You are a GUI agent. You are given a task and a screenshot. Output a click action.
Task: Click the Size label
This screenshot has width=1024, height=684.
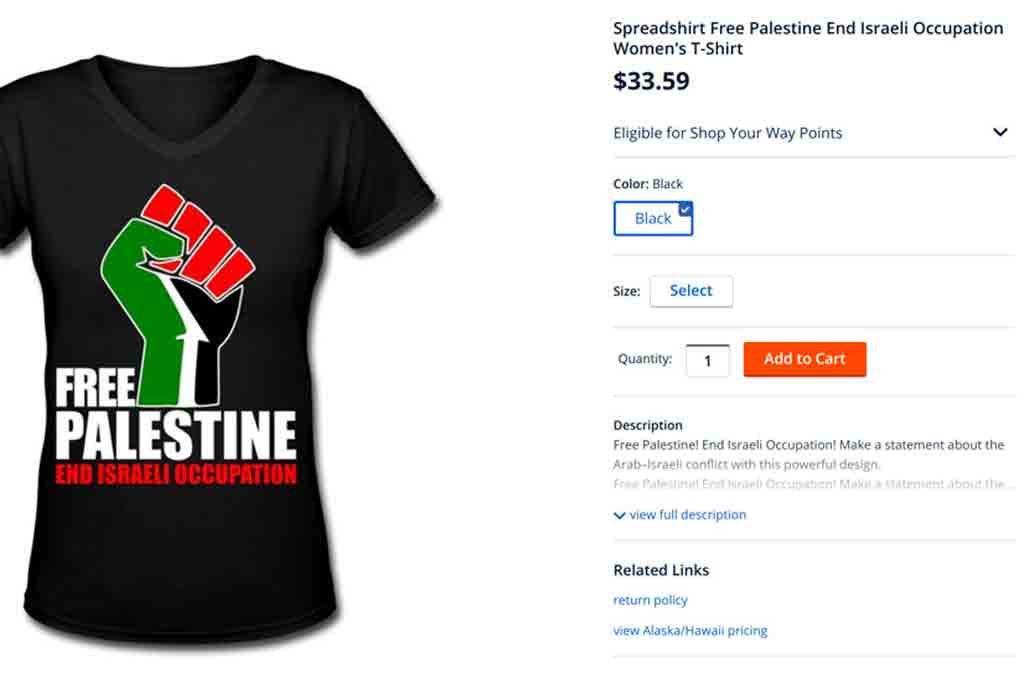coord(626,291)
